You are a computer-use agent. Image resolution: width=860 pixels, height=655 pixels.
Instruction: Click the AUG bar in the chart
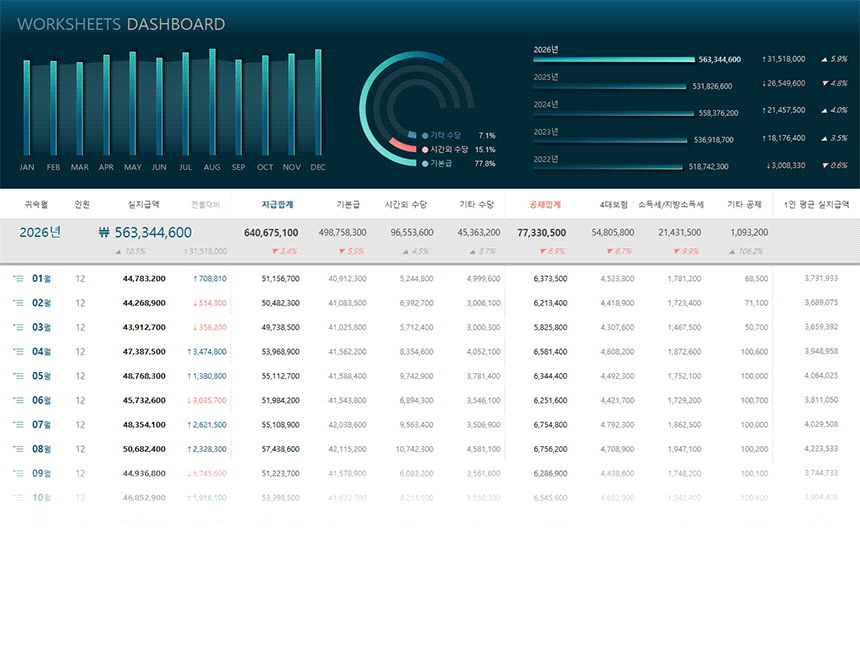(x=212, y=103)
